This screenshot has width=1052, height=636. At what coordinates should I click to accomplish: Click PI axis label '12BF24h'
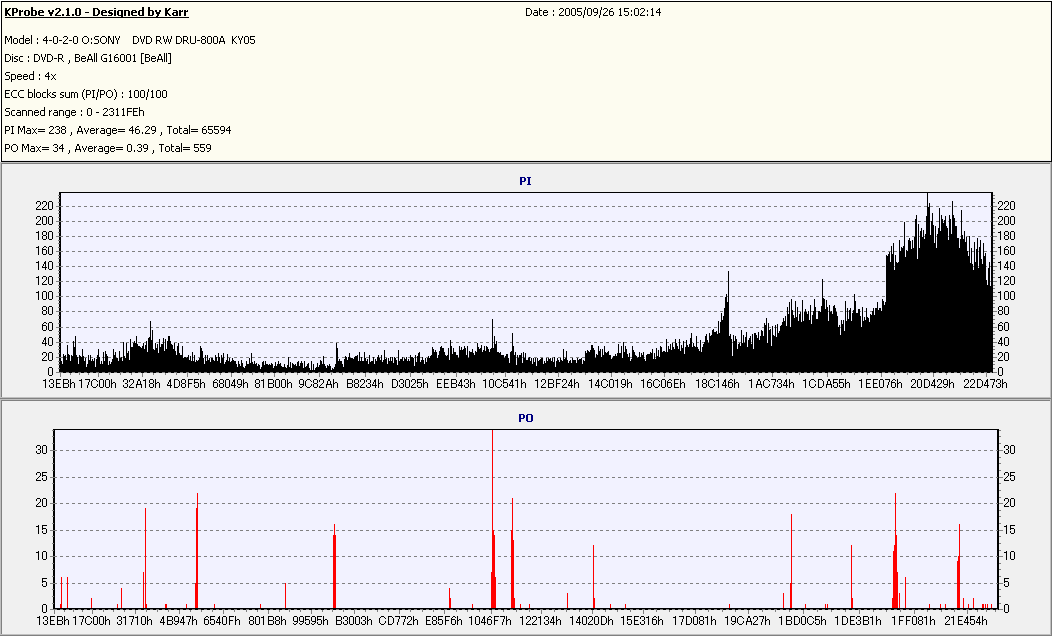557,384
